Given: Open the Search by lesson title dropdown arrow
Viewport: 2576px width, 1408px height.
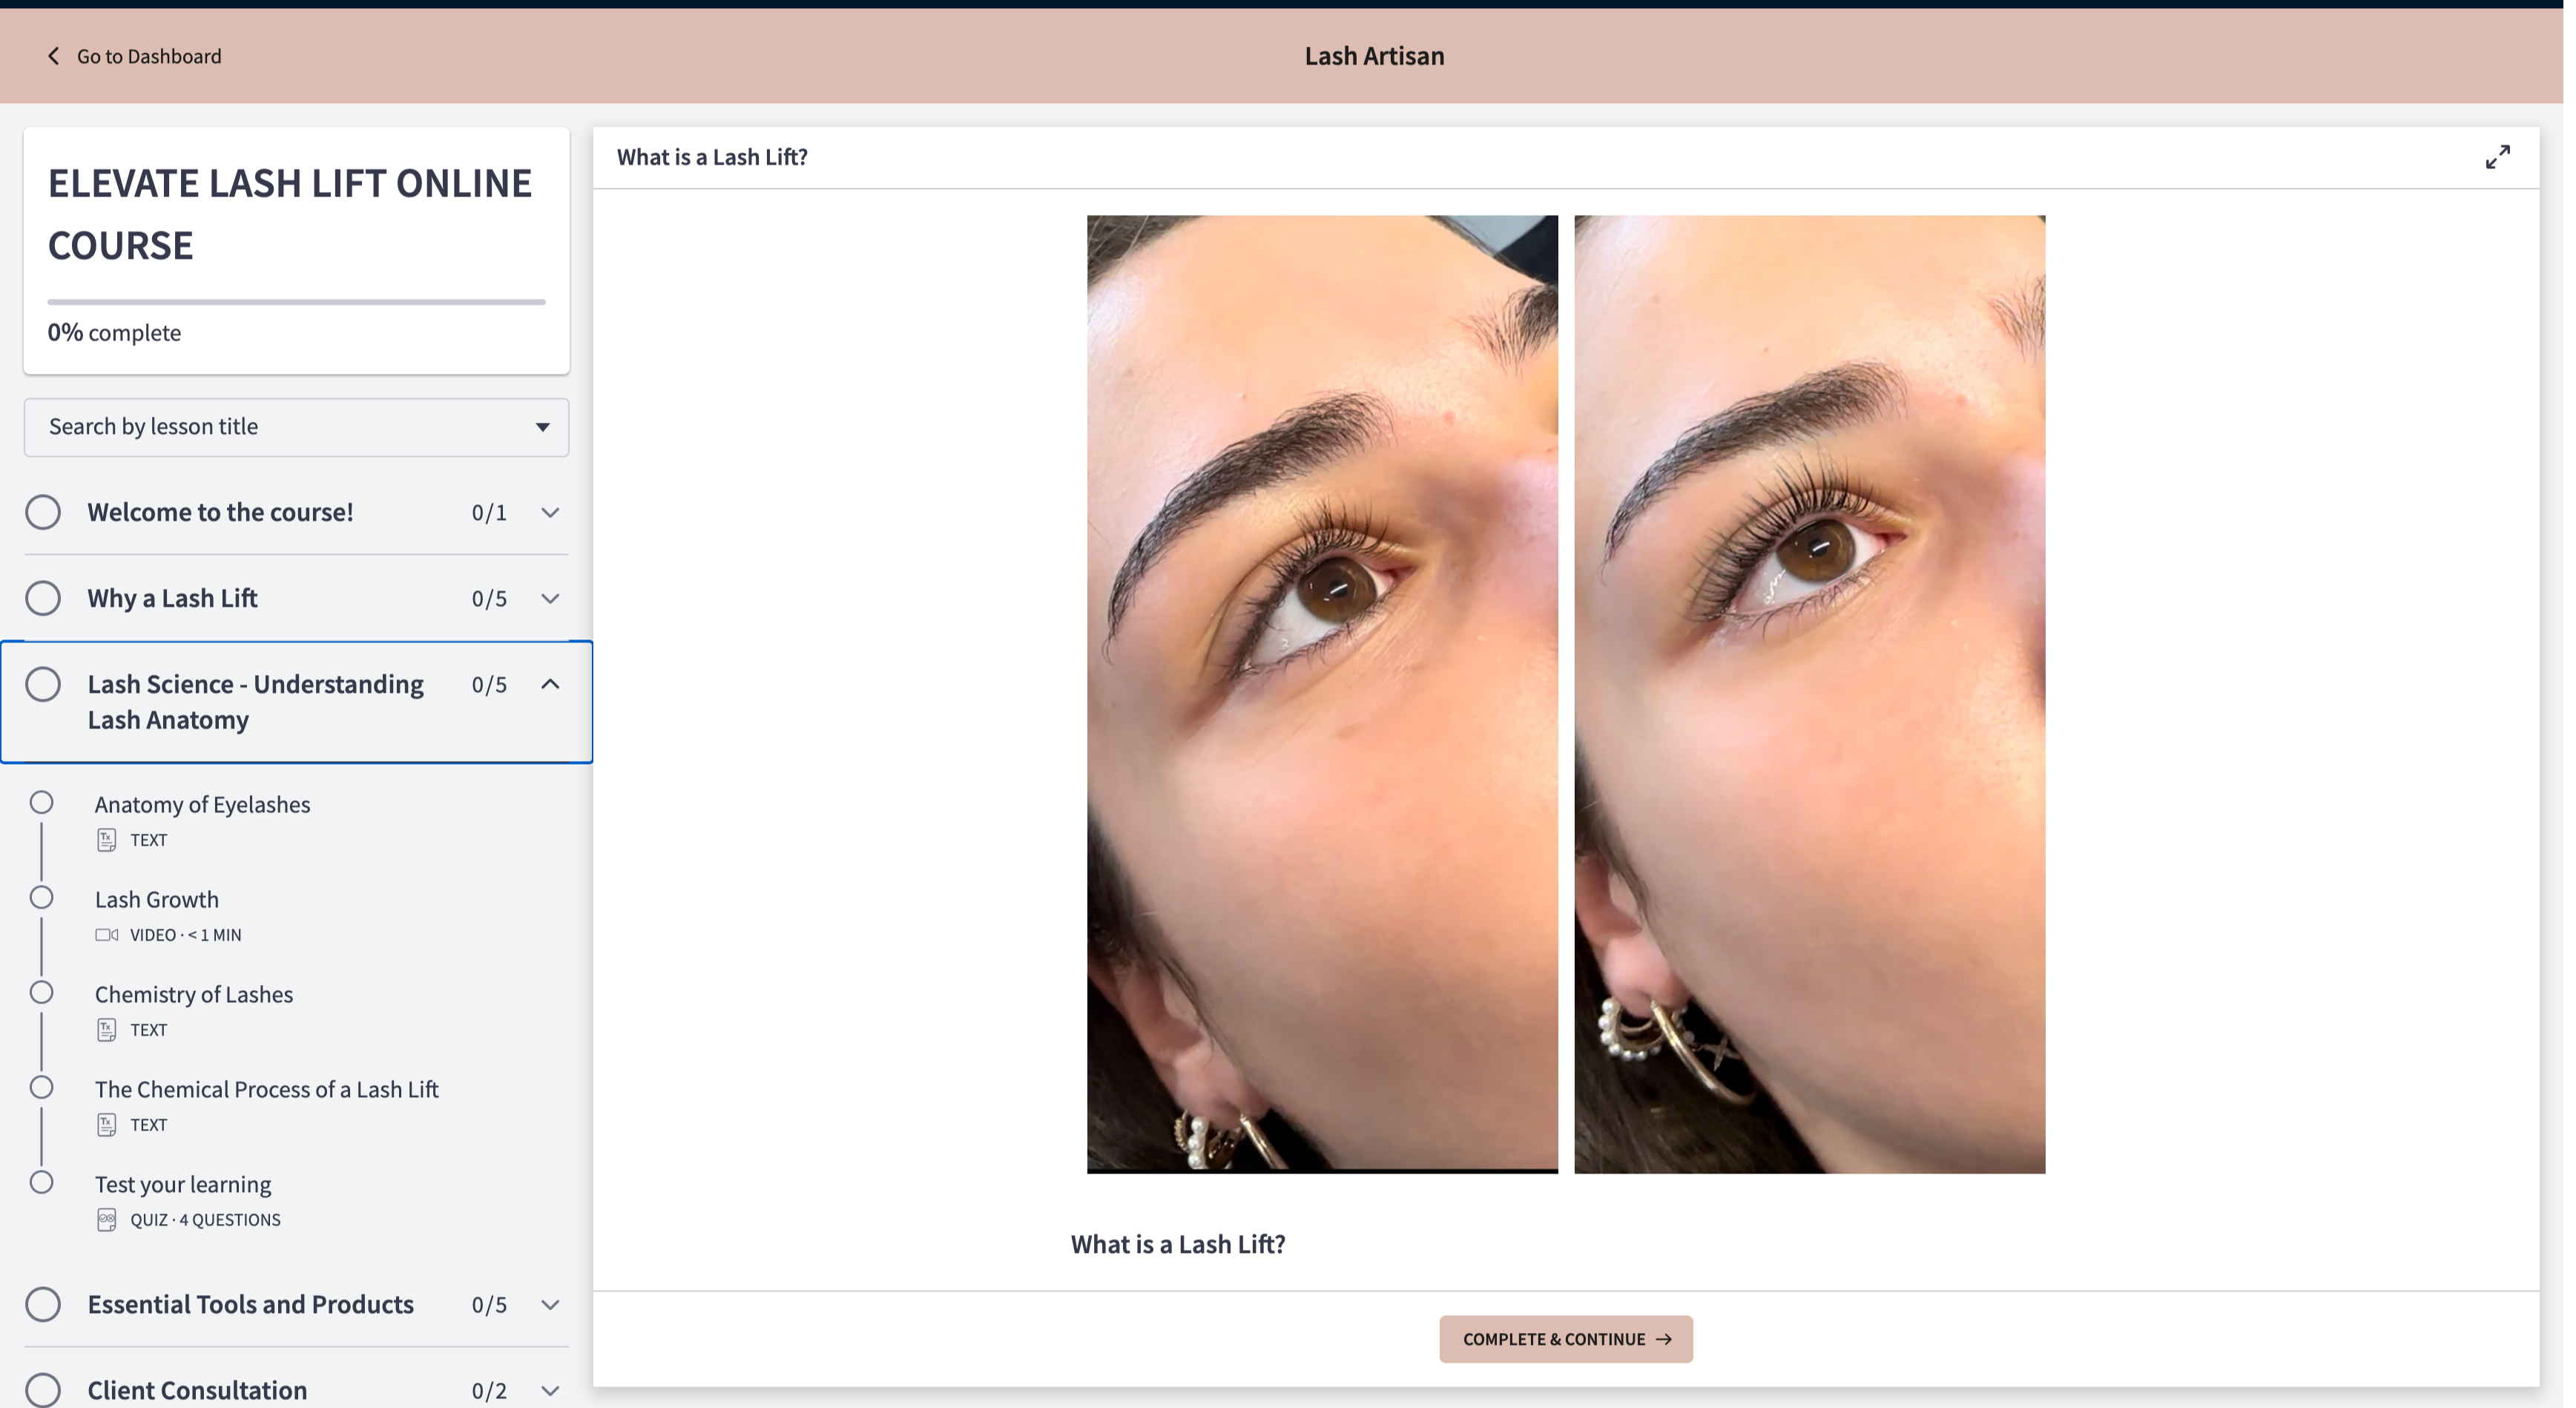Looking at the screenshot, I should point(542,427).
